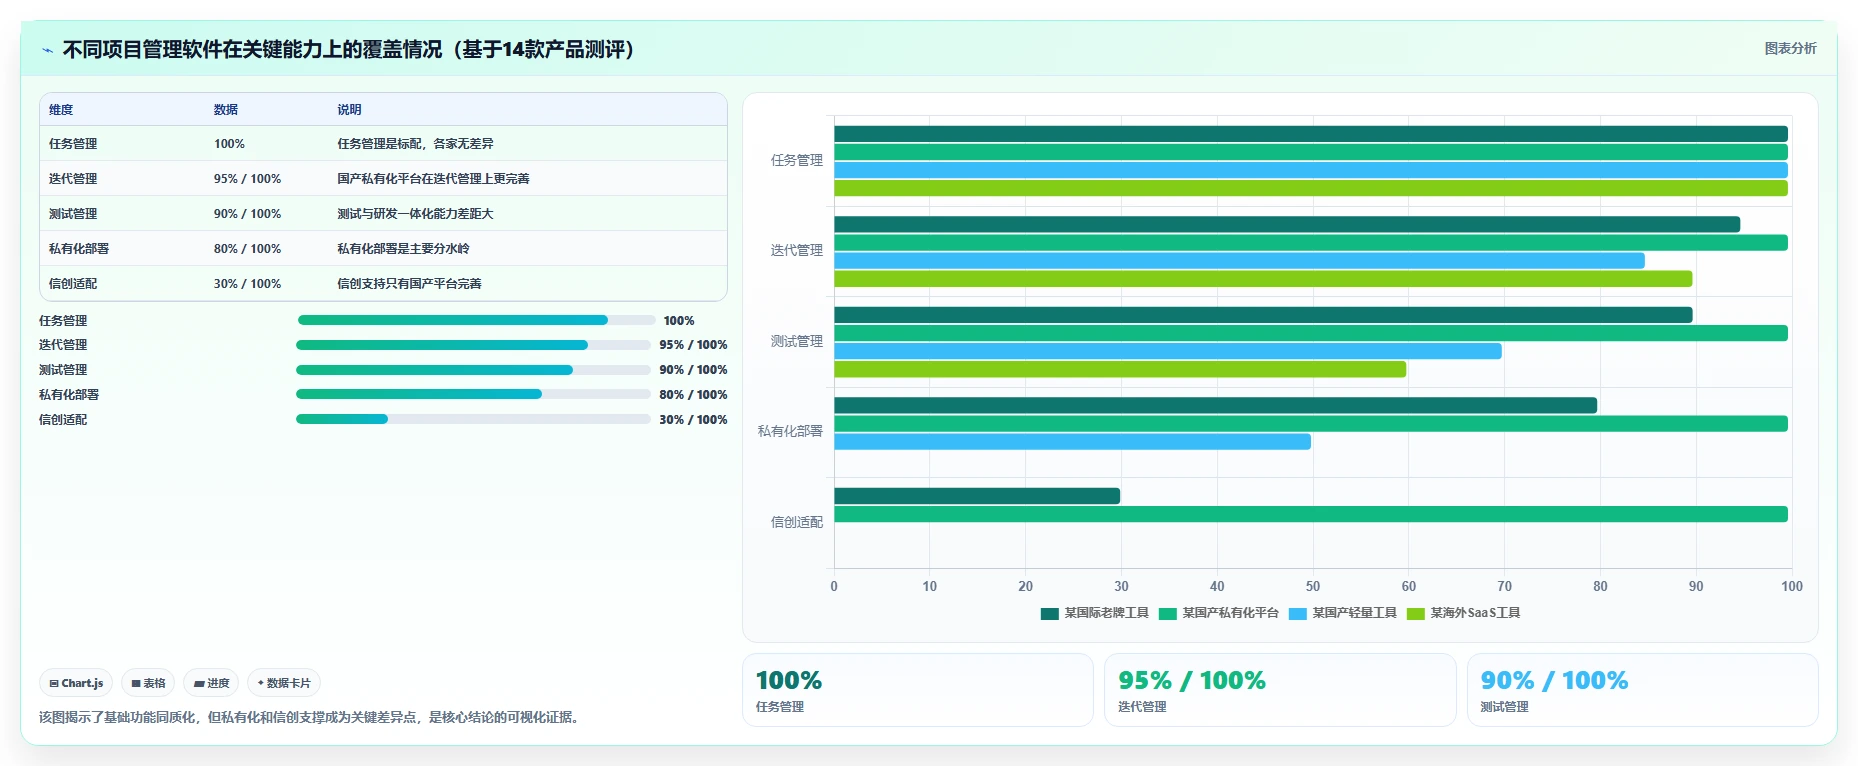Image resolution: width=1858 pixels, height=766 pixels.
Task: Click the 进度 chip
Action: coord(211,683)
